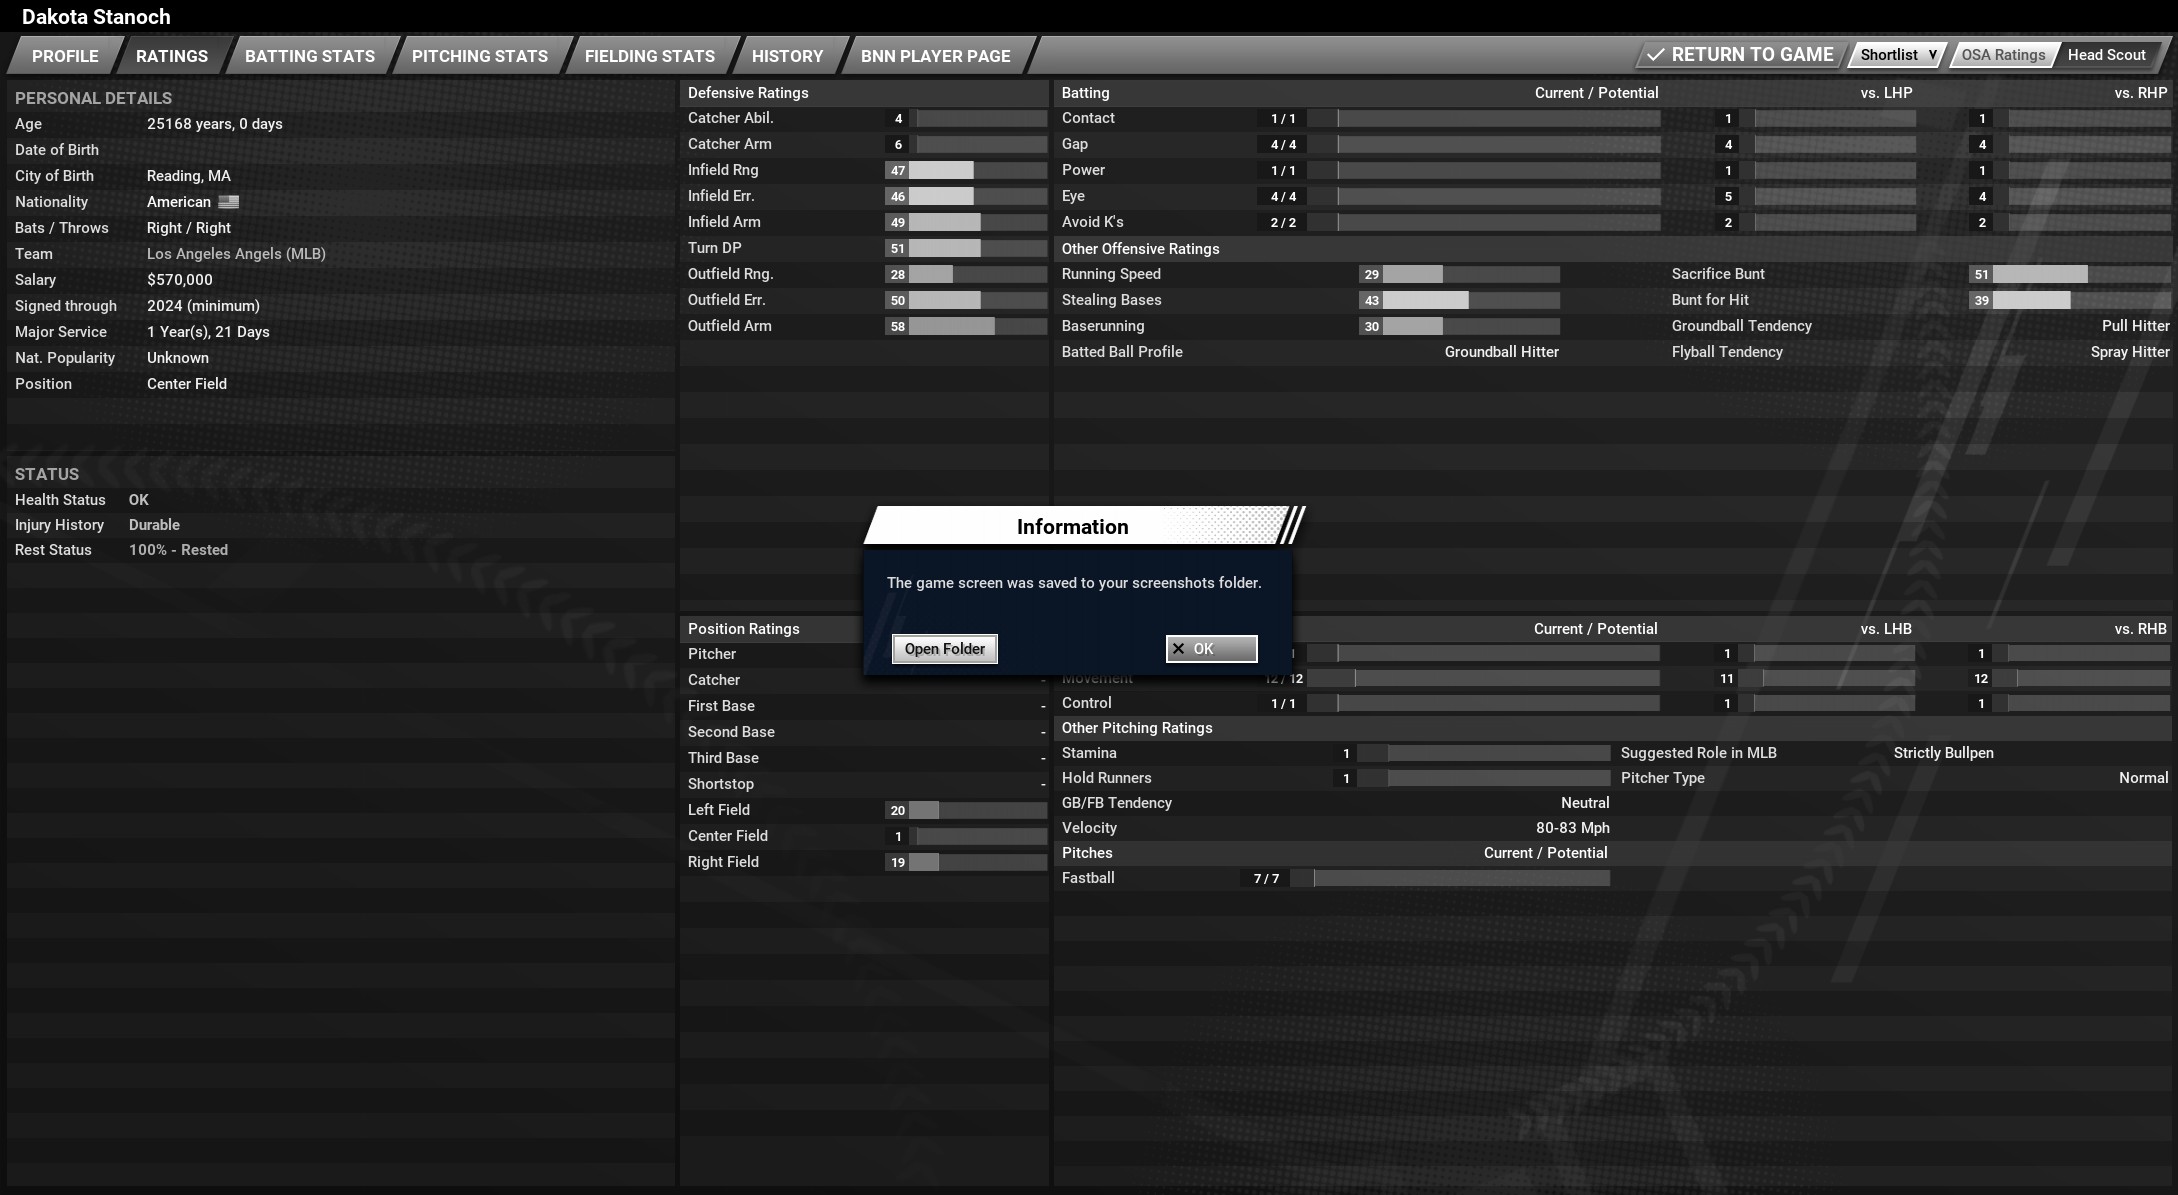Click the checkmark icon on Return to Game
This screenshot has height=1195, width=2178.
tap(1655, 55)
